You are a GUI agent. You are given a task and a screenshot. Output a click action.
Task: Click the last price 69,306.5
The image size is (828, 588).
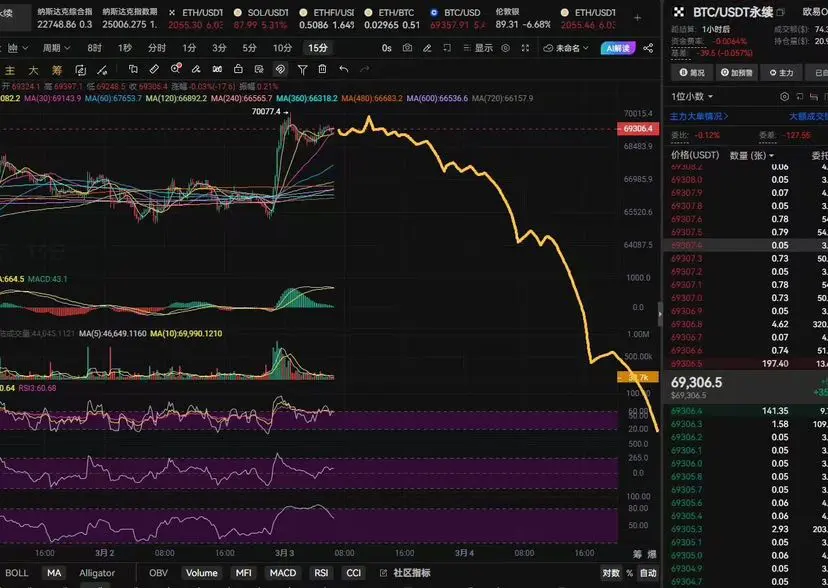[x=697, y=383]
